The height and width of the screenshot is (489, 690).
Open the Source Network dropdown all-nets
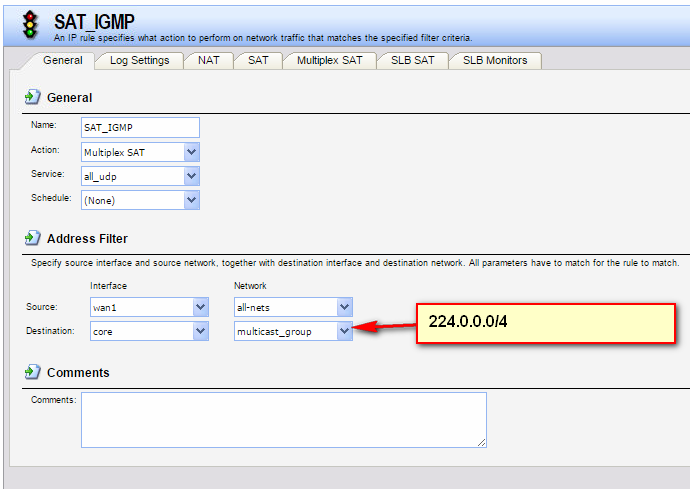click(x=293, y=307)
